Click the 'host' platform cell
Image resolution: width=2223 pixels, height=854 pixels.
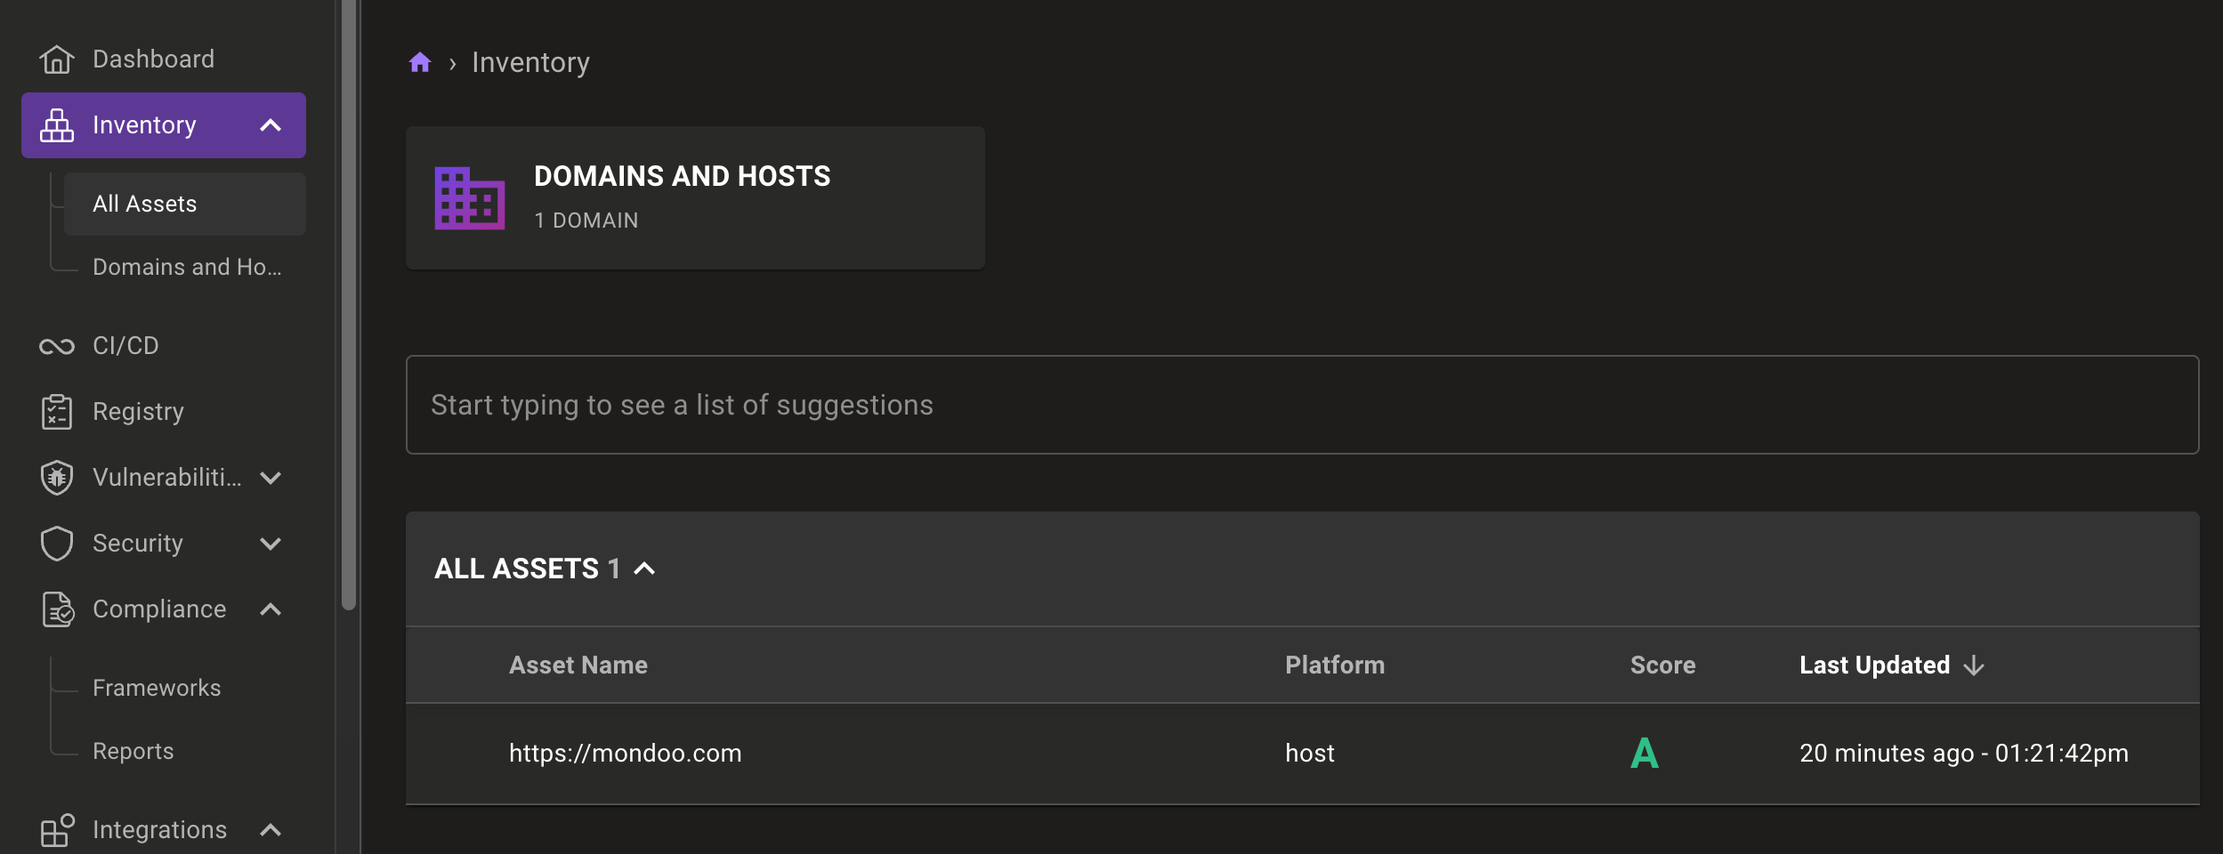pyautogui.click(x=1309, y=753)
